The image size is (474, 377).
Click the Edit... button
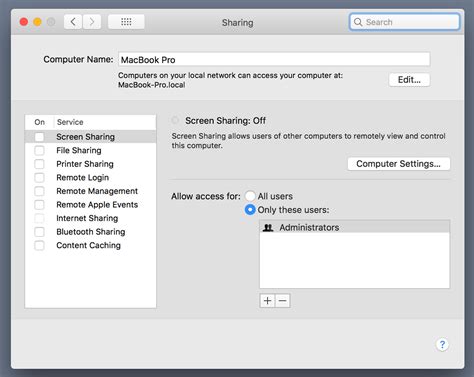click(x=409, y=80)
